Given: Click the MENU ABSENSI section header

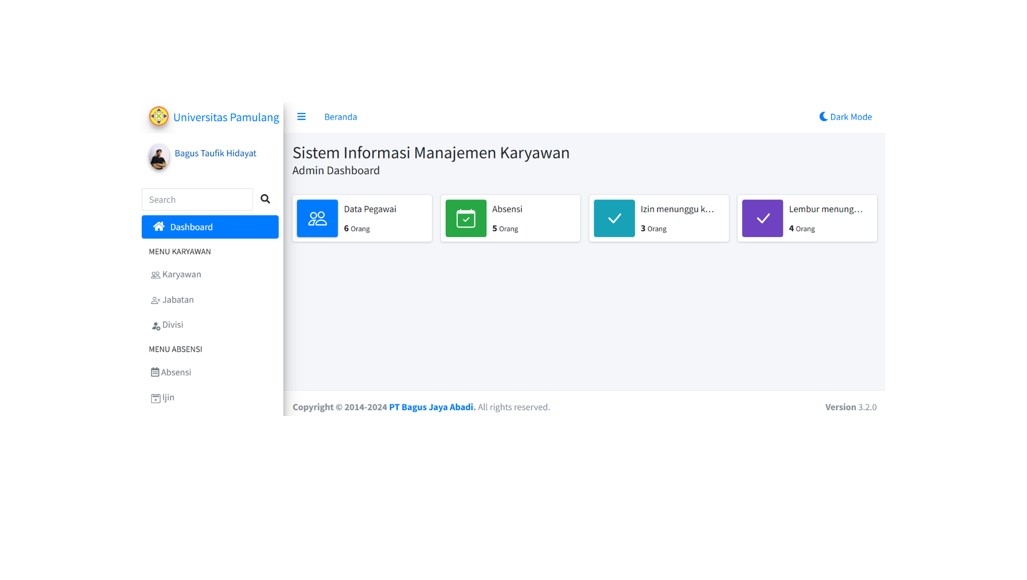Looking at the screenshot, I should pos(176,349).
